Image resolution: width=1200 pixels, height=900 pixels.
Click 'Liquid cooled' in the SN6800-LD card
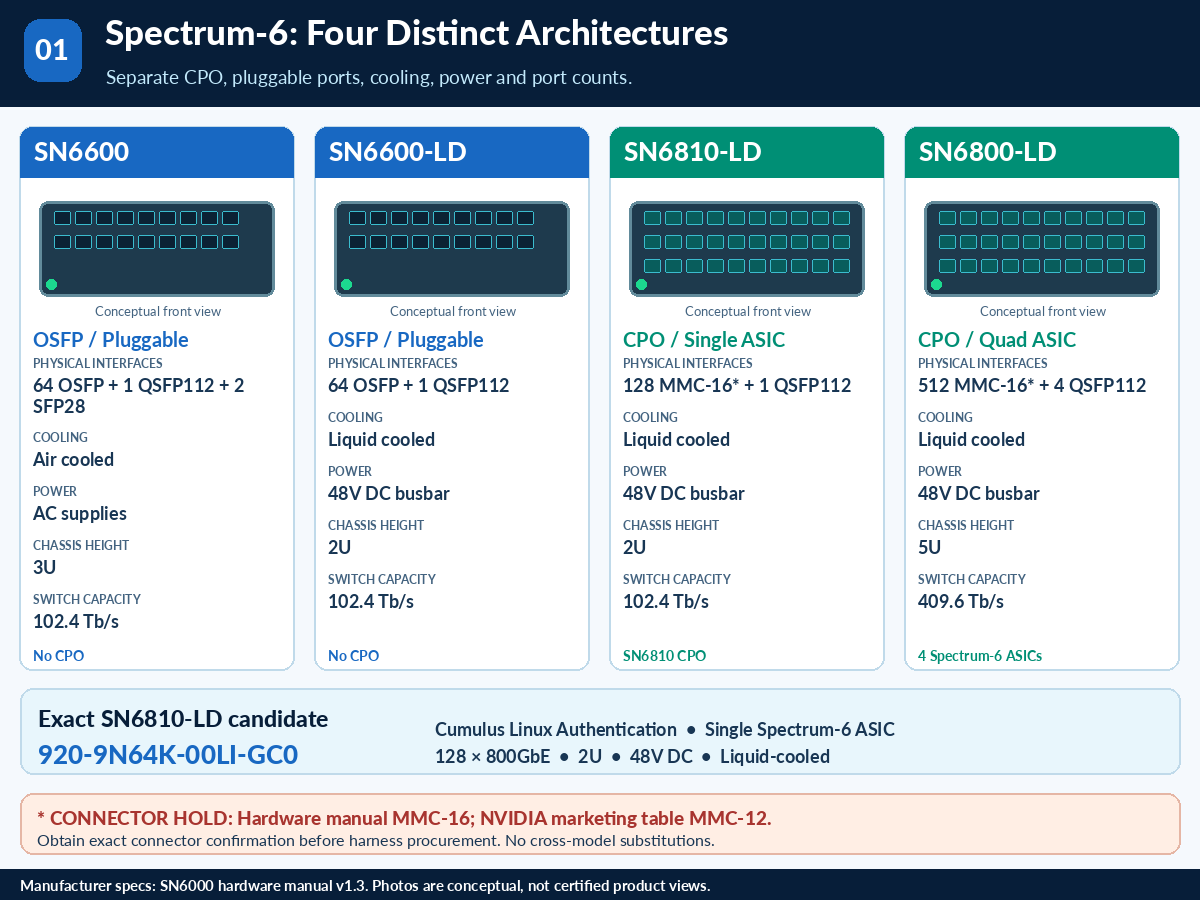pos(972,440)
